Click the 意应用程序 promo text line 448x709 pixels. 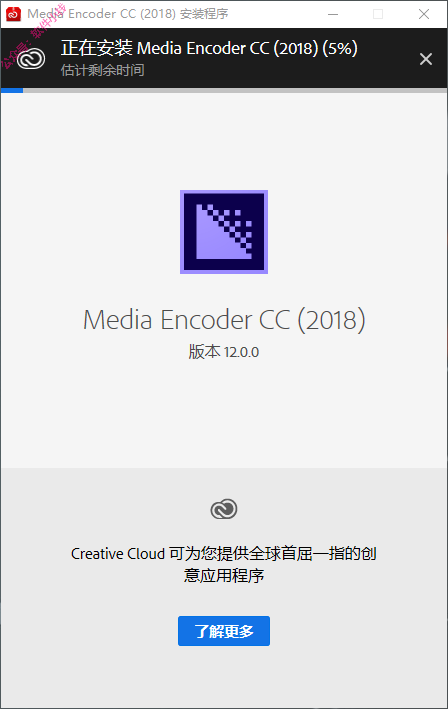coord(224,576)
